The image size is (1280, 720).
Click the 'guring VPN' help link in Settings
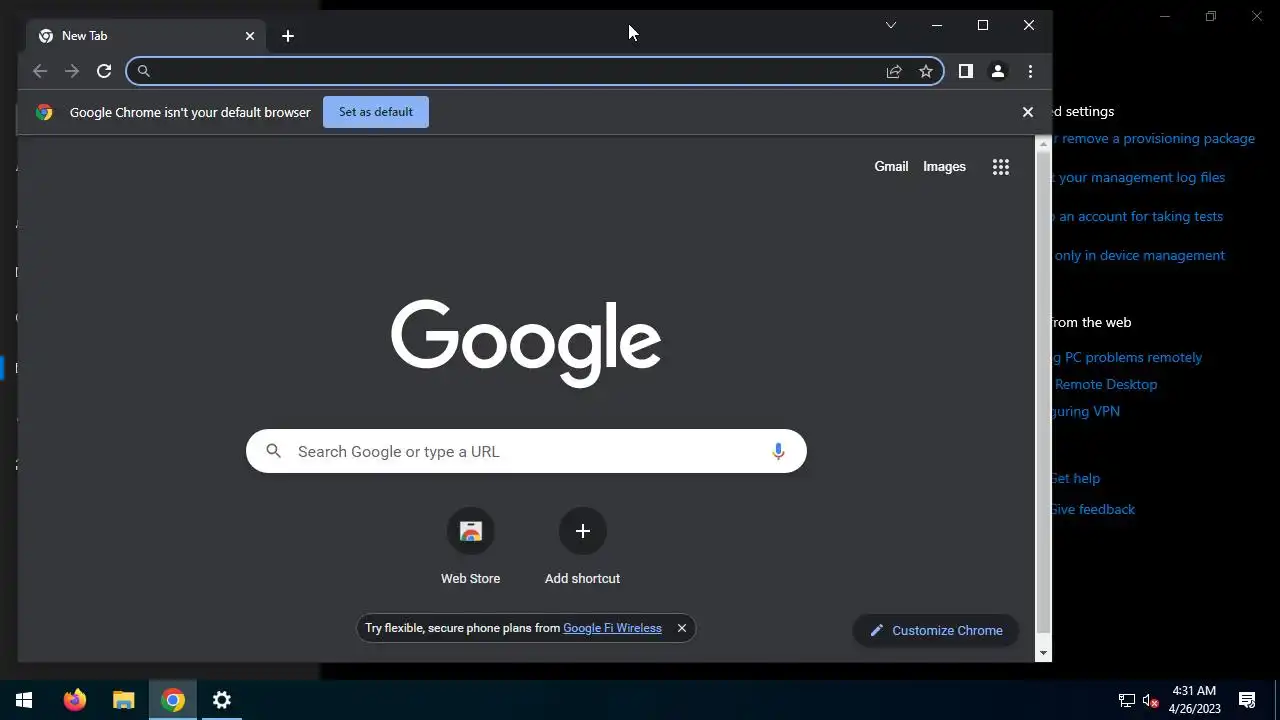click(1086, 411)
